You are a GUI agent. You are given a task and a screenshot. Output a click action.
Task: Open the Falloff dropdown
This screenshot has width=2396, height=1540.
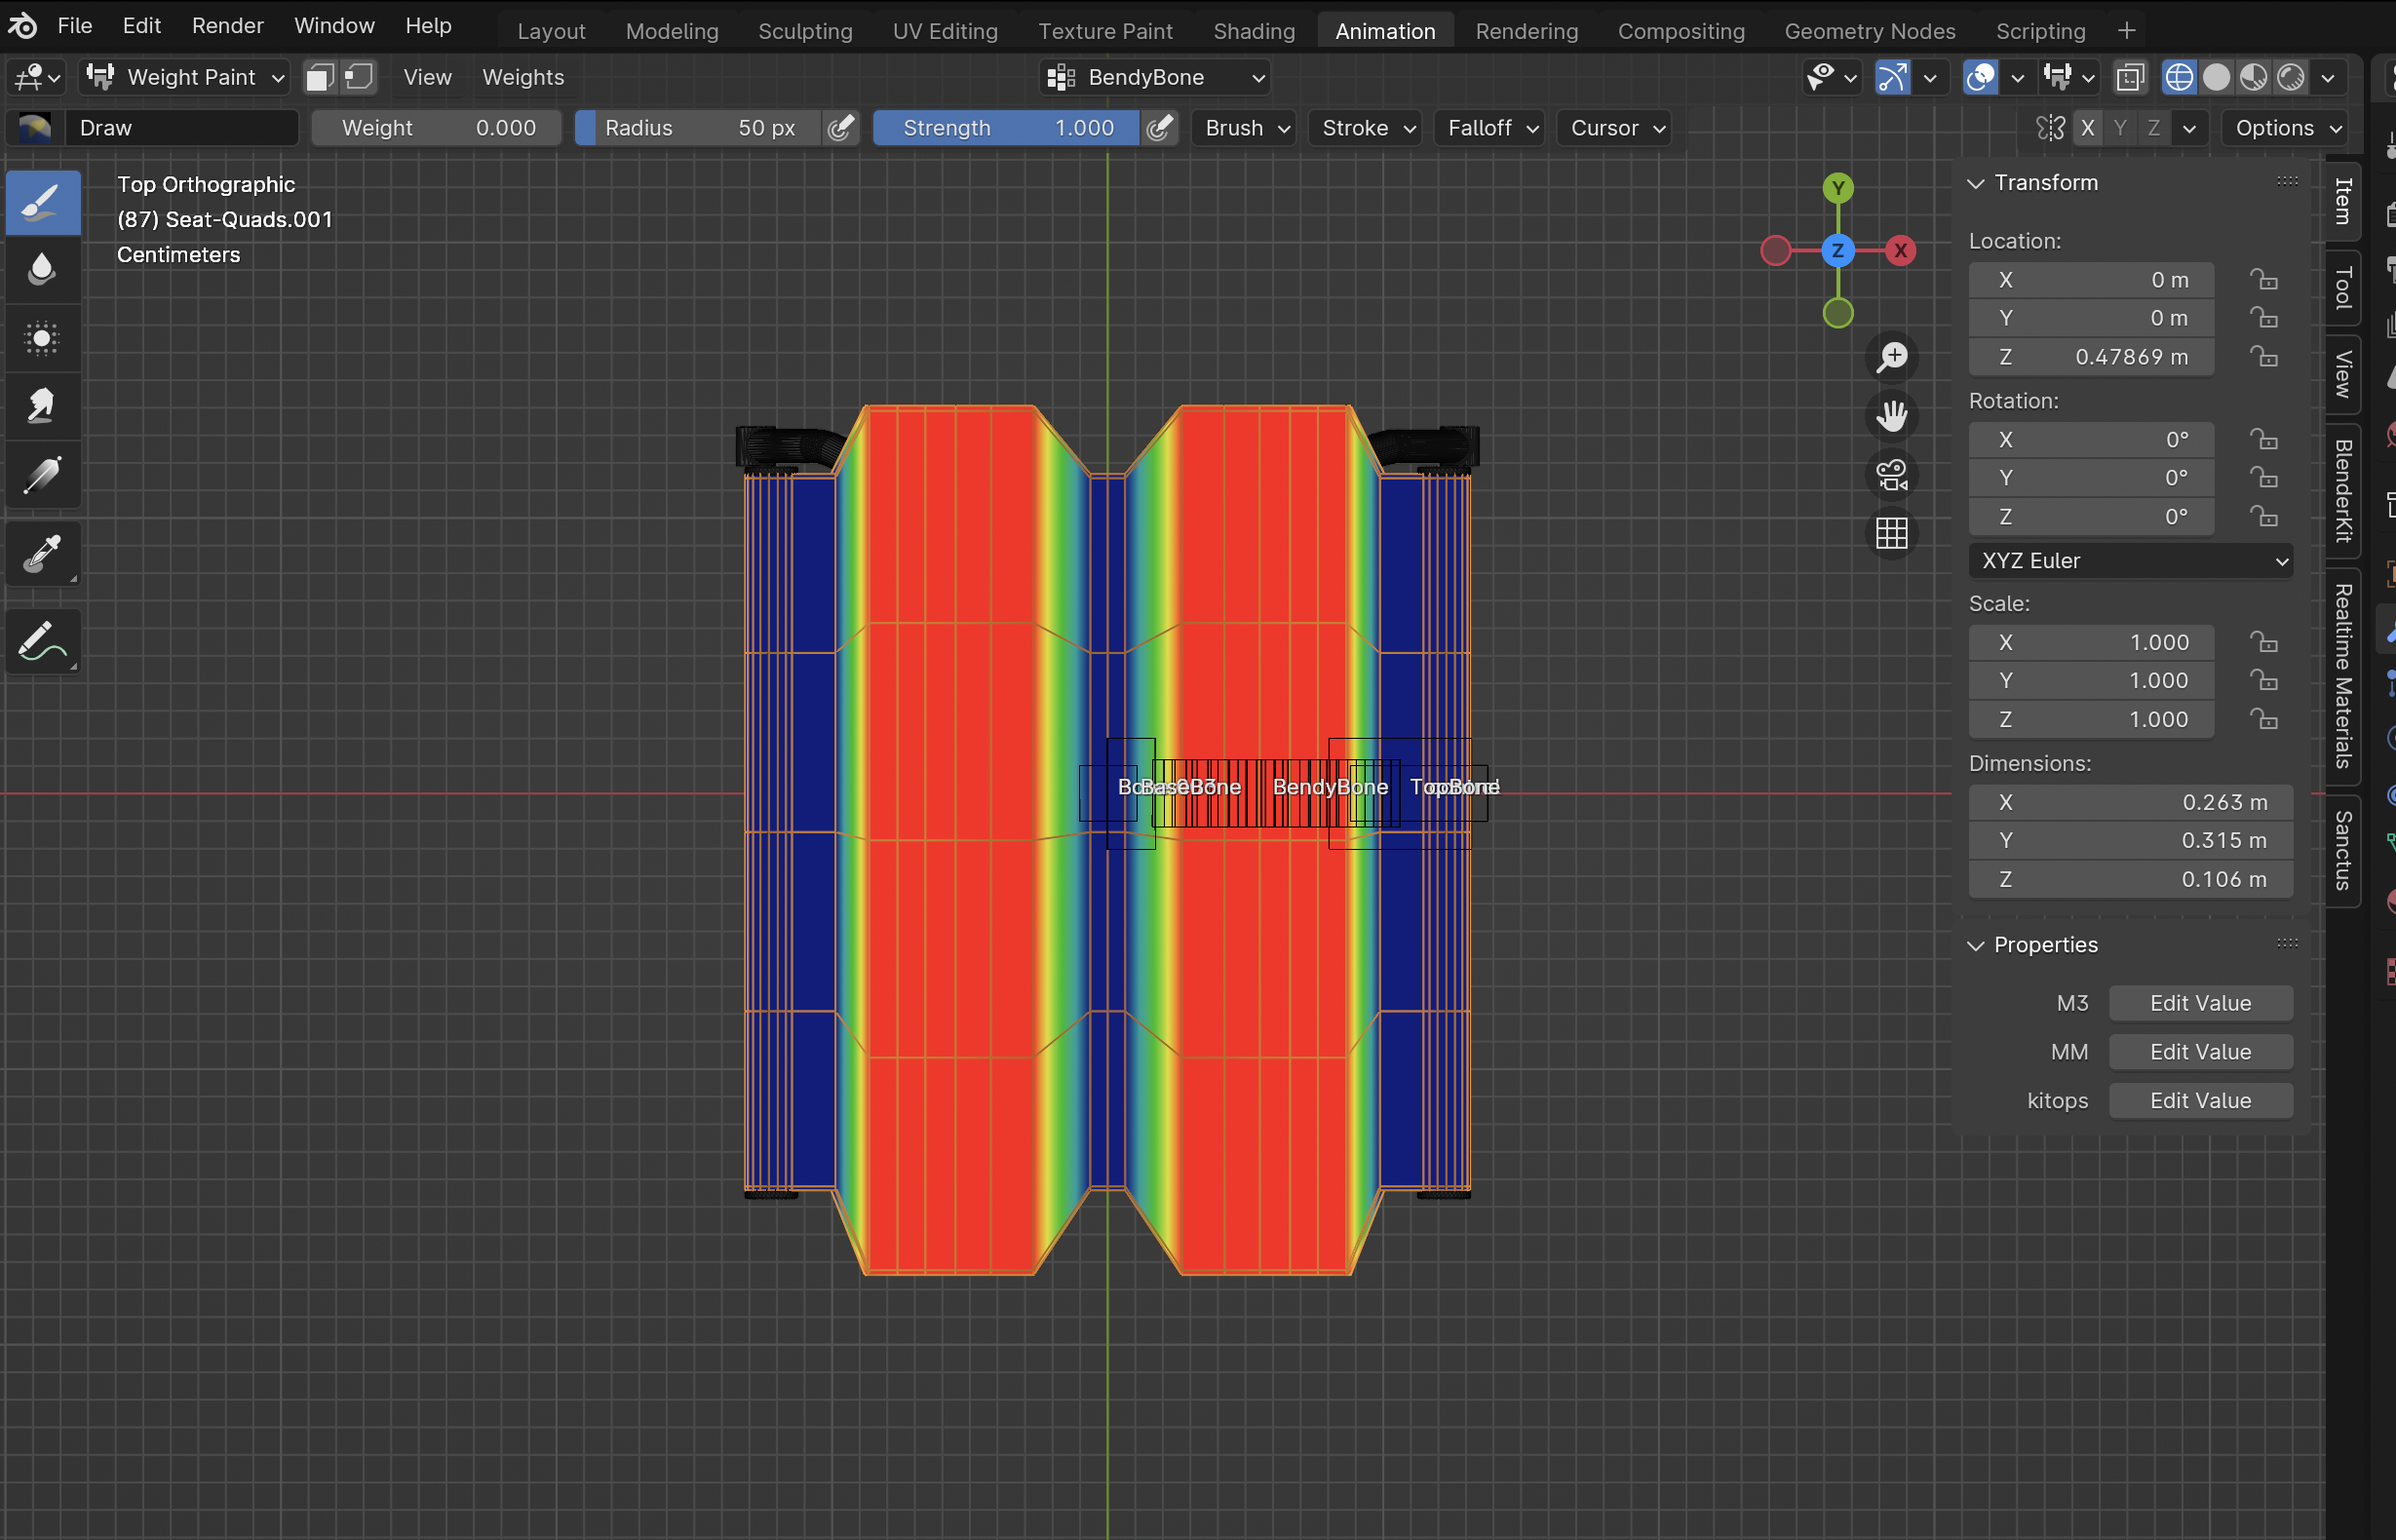click(x=1490, y=128)
